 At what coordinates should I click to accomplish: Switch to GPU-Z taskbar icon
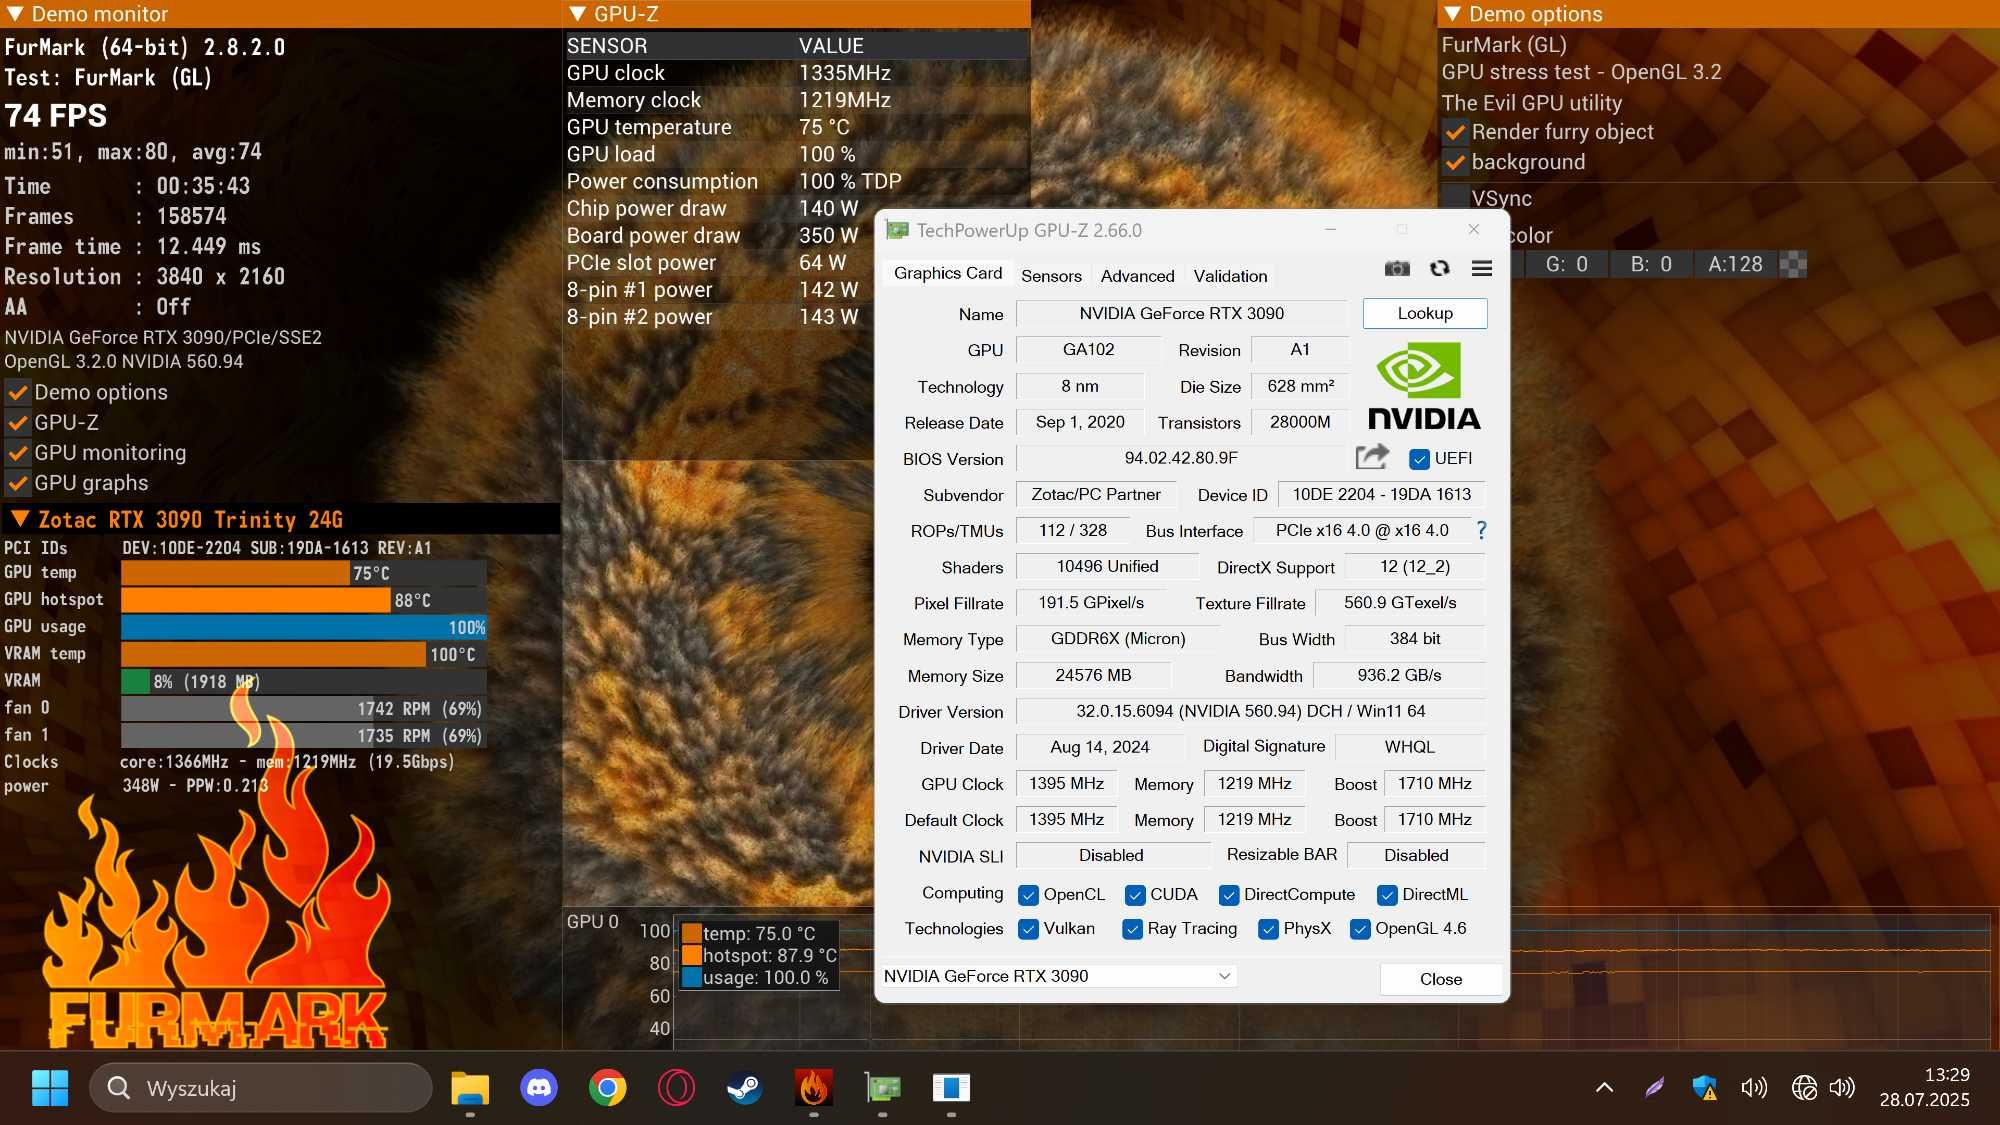coord(882,1087)
